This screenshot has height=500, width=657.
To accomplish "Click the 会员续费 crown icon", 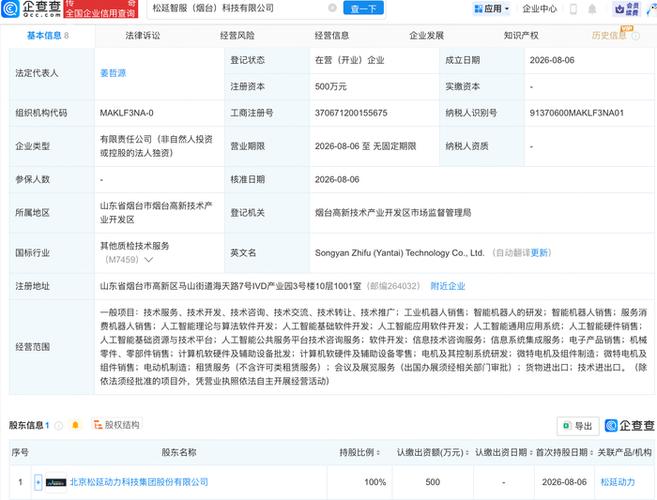I will click(x=627, y=9).
